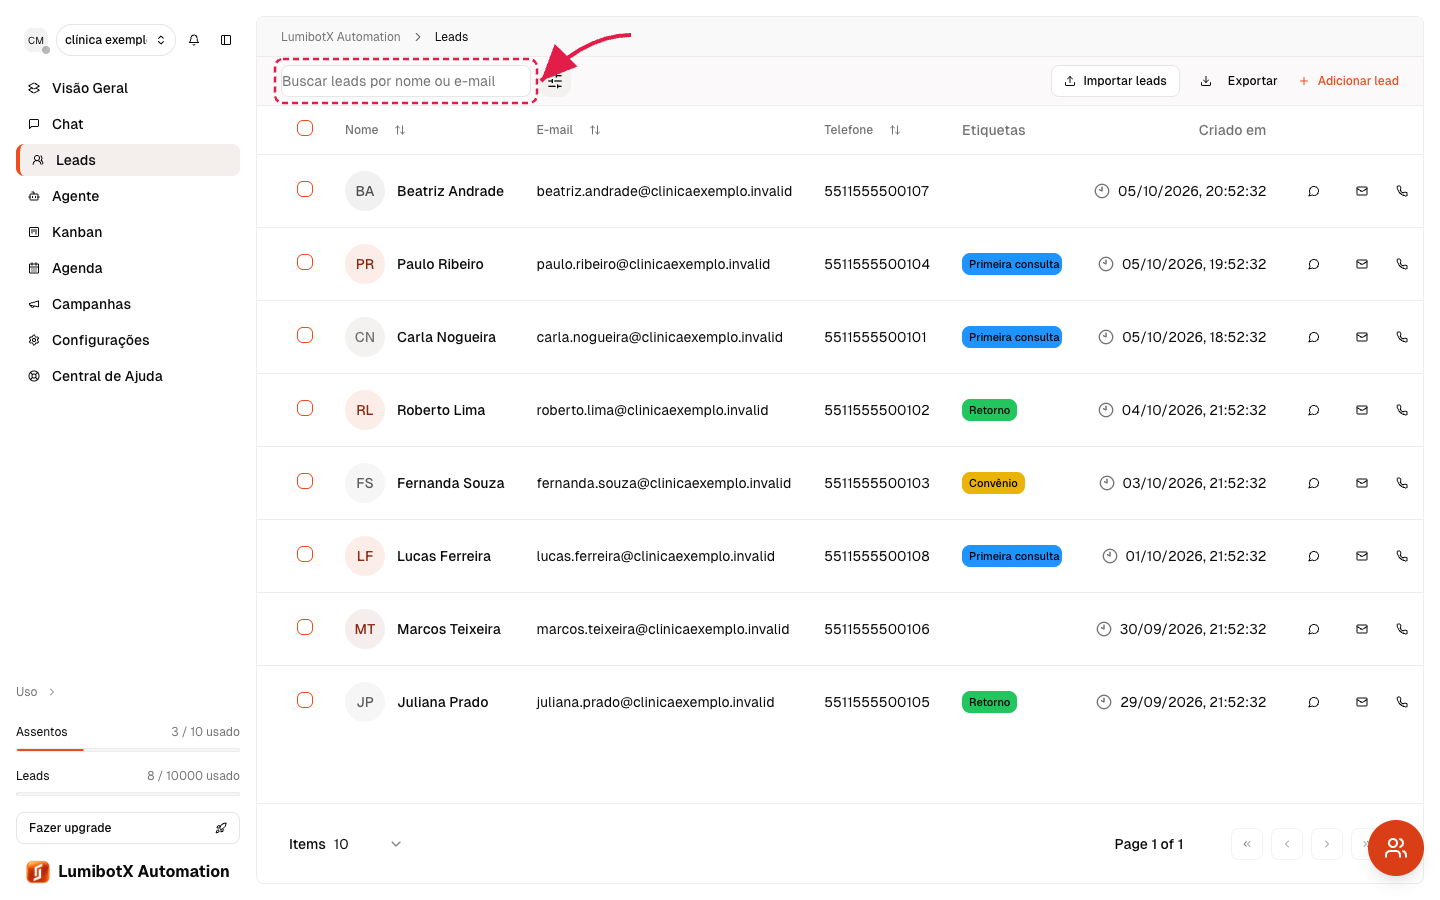Call Beatriz Andrade via phone icon
The height and width of the screenshot is (900, 1440).
[x=1402, y=191]
